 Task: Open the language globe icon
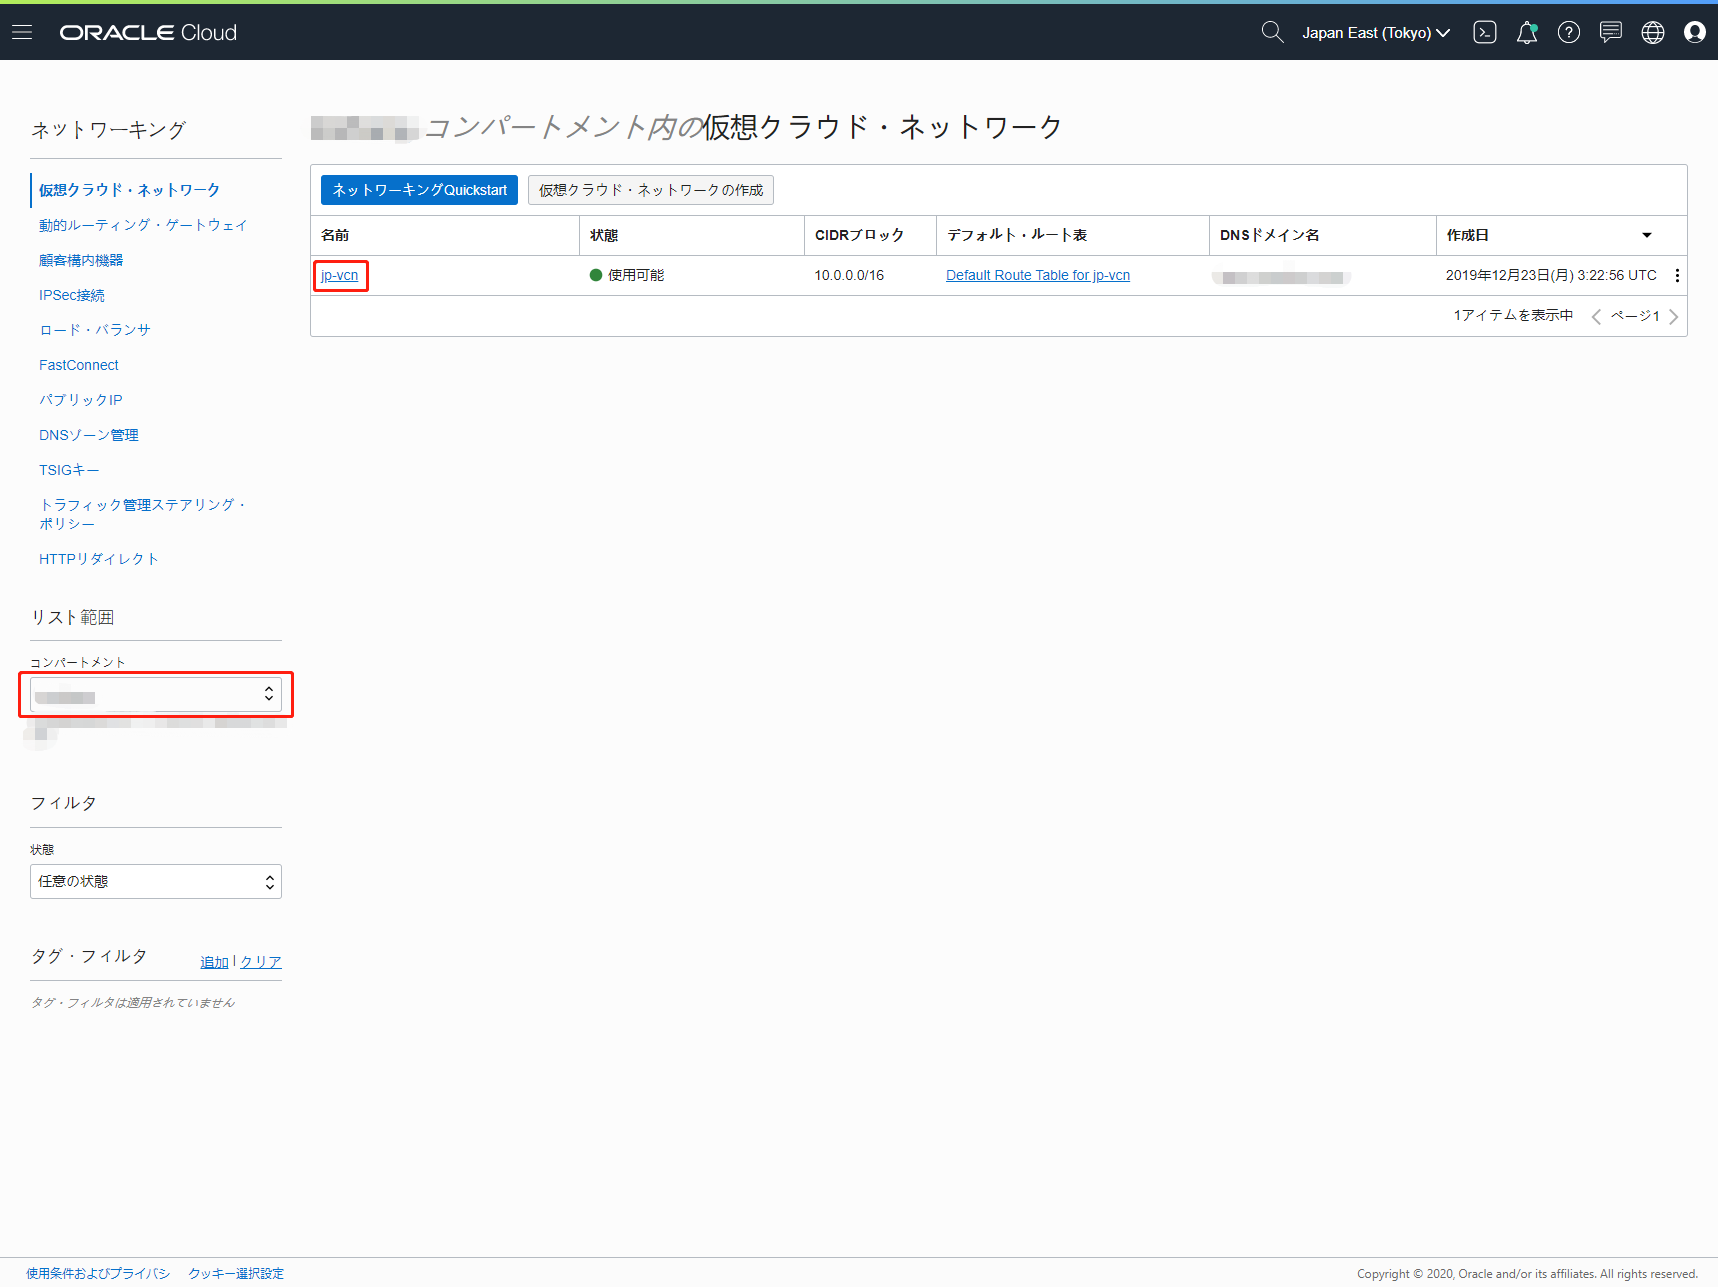click(1652, 32)
